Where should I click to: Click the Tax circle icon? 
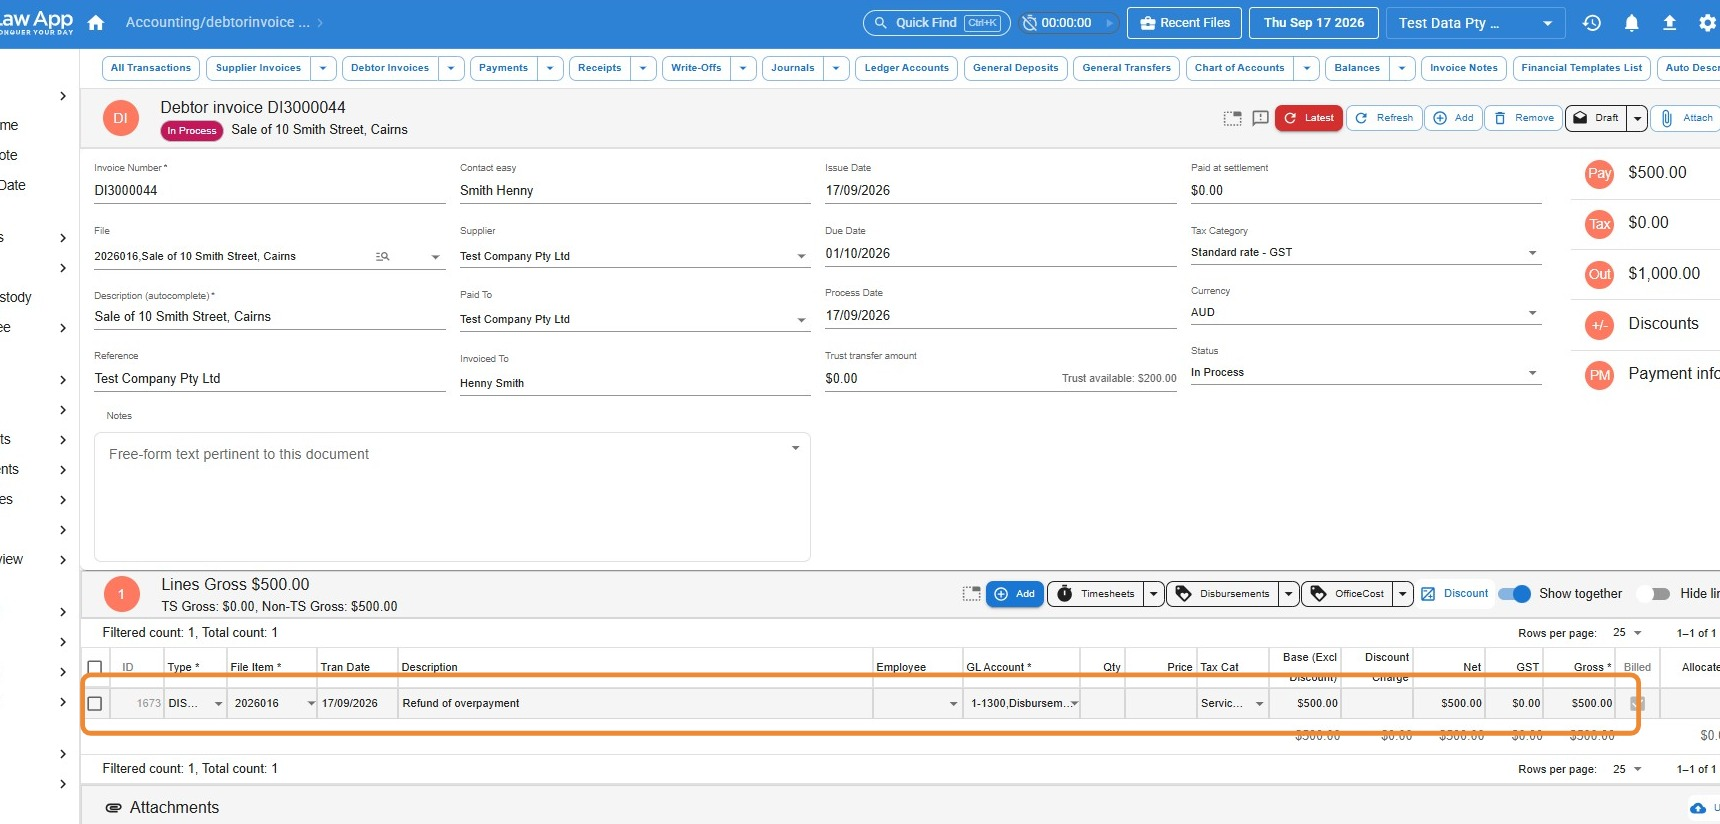(1600, 224)
